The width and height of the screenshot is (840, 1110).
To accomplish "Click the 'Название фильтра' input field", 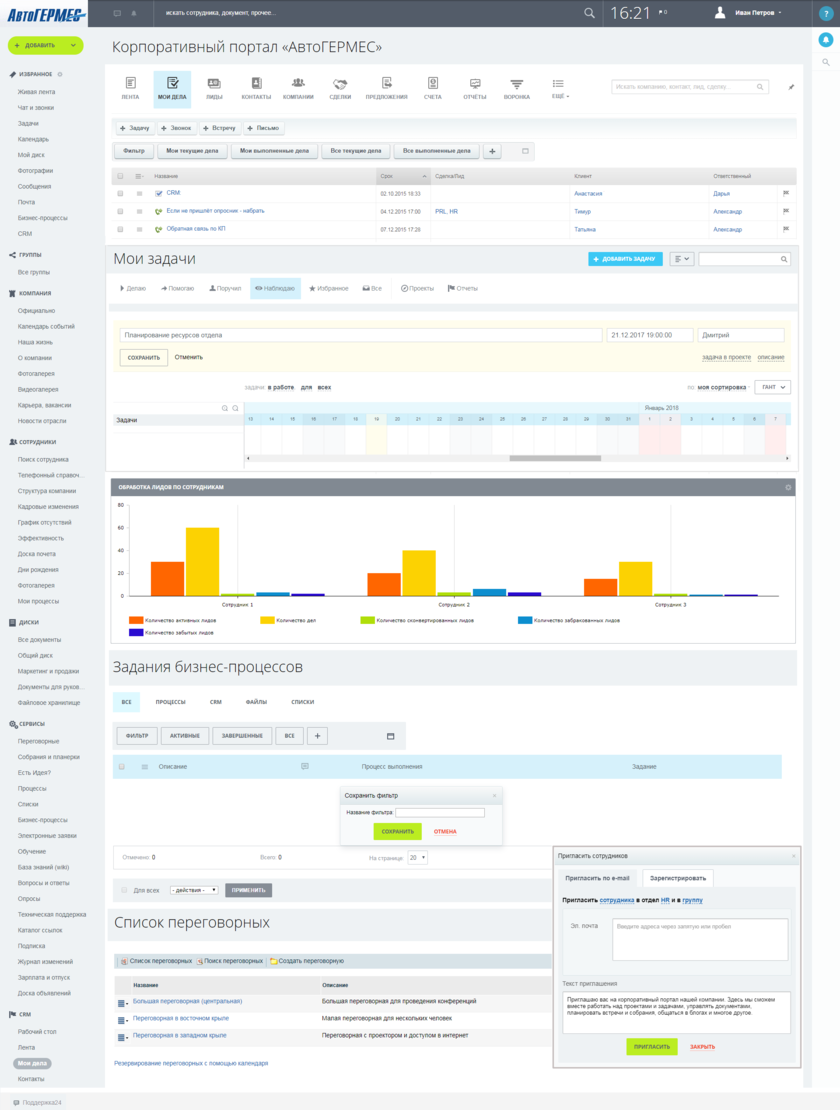I will tap(440, 813).
